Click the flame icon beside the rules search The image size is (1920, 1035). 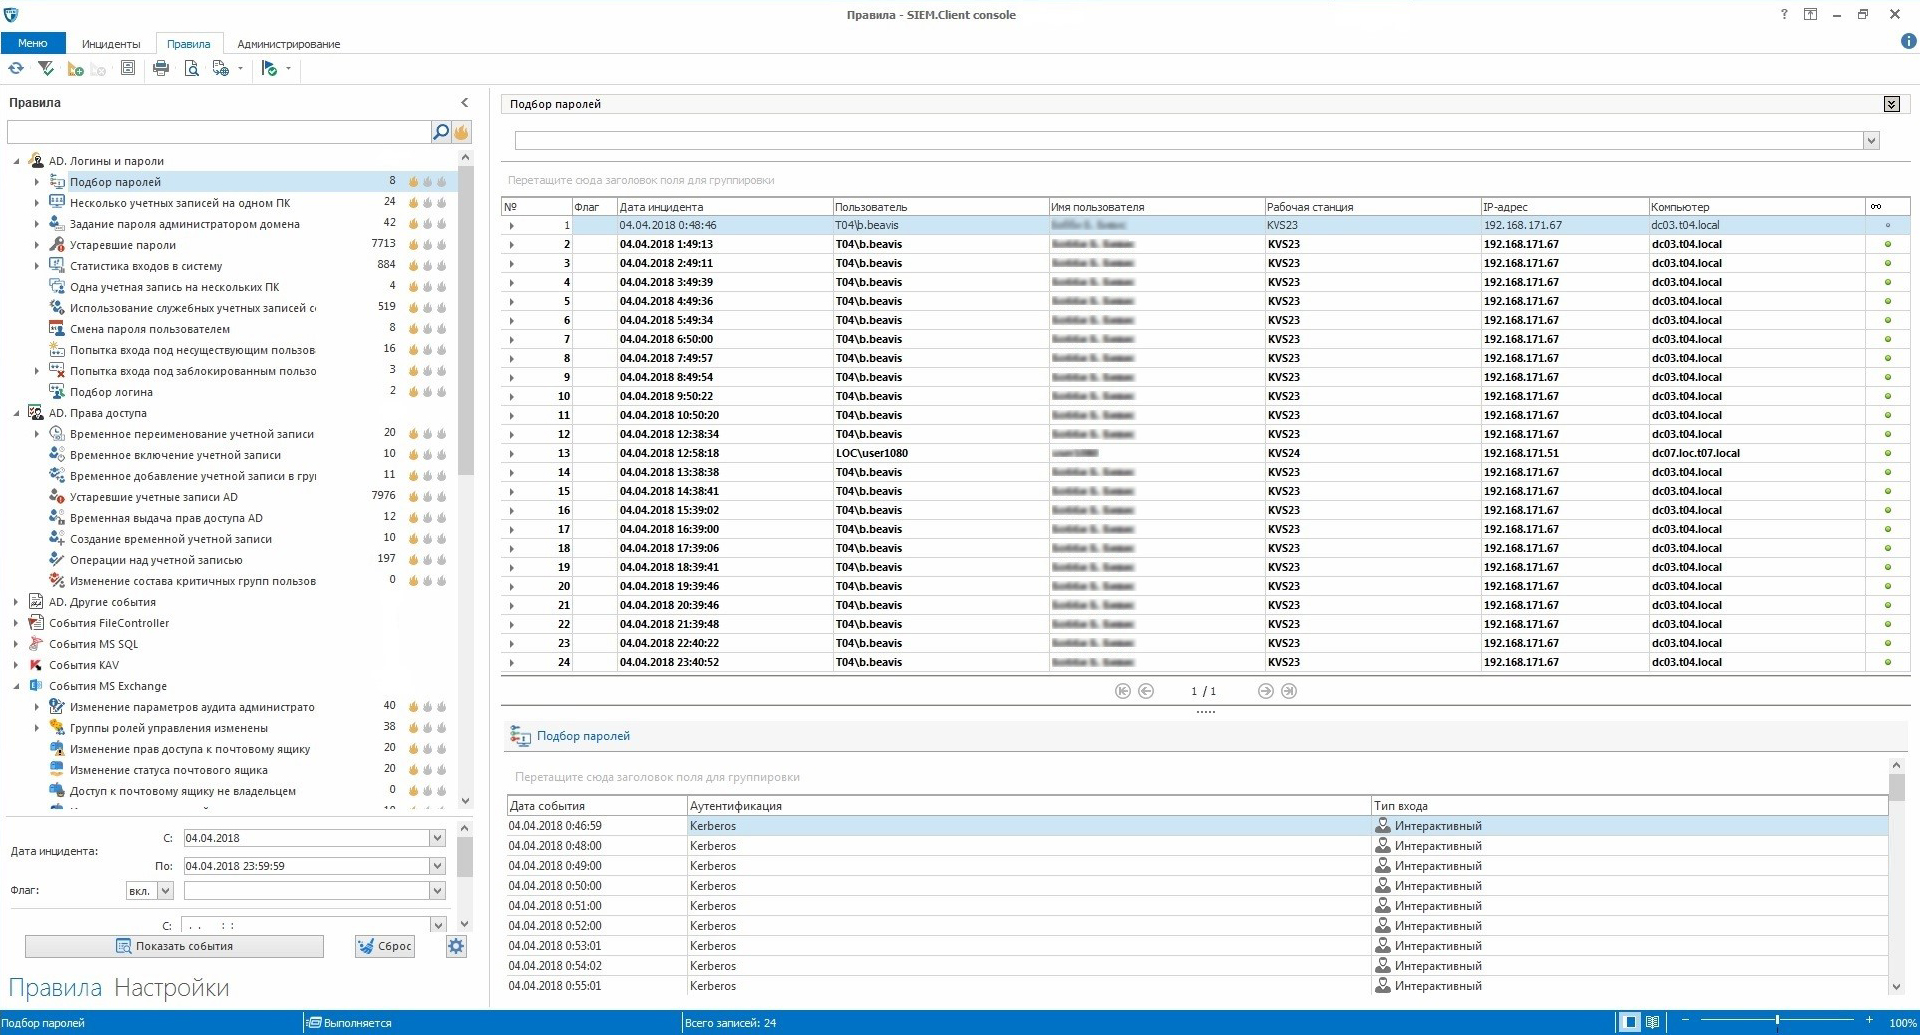click(462, 132)
